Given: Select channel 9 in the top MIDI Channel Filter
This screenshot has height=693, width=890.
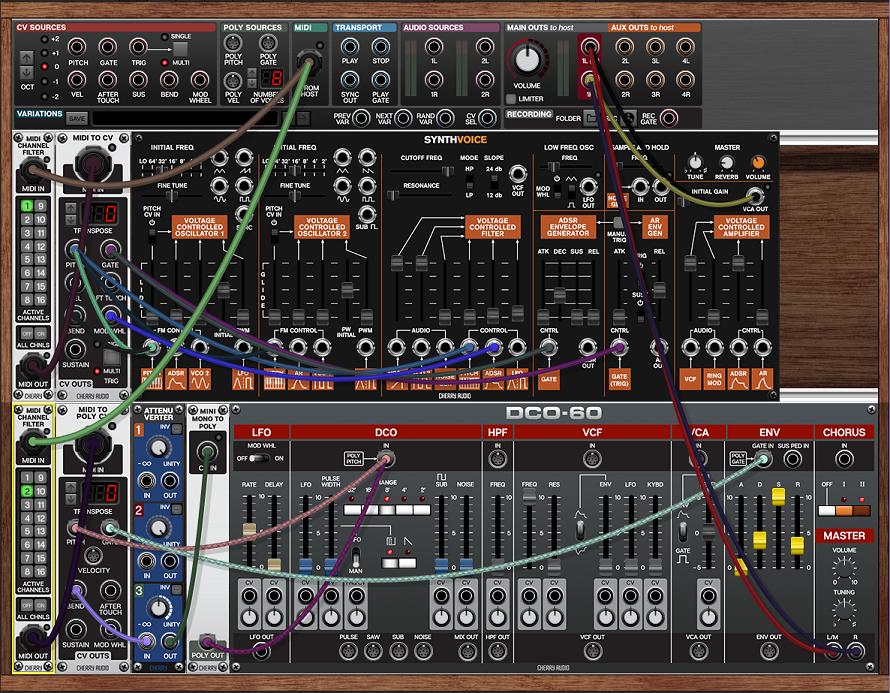Looking at the screenshot, I should 40,206.
